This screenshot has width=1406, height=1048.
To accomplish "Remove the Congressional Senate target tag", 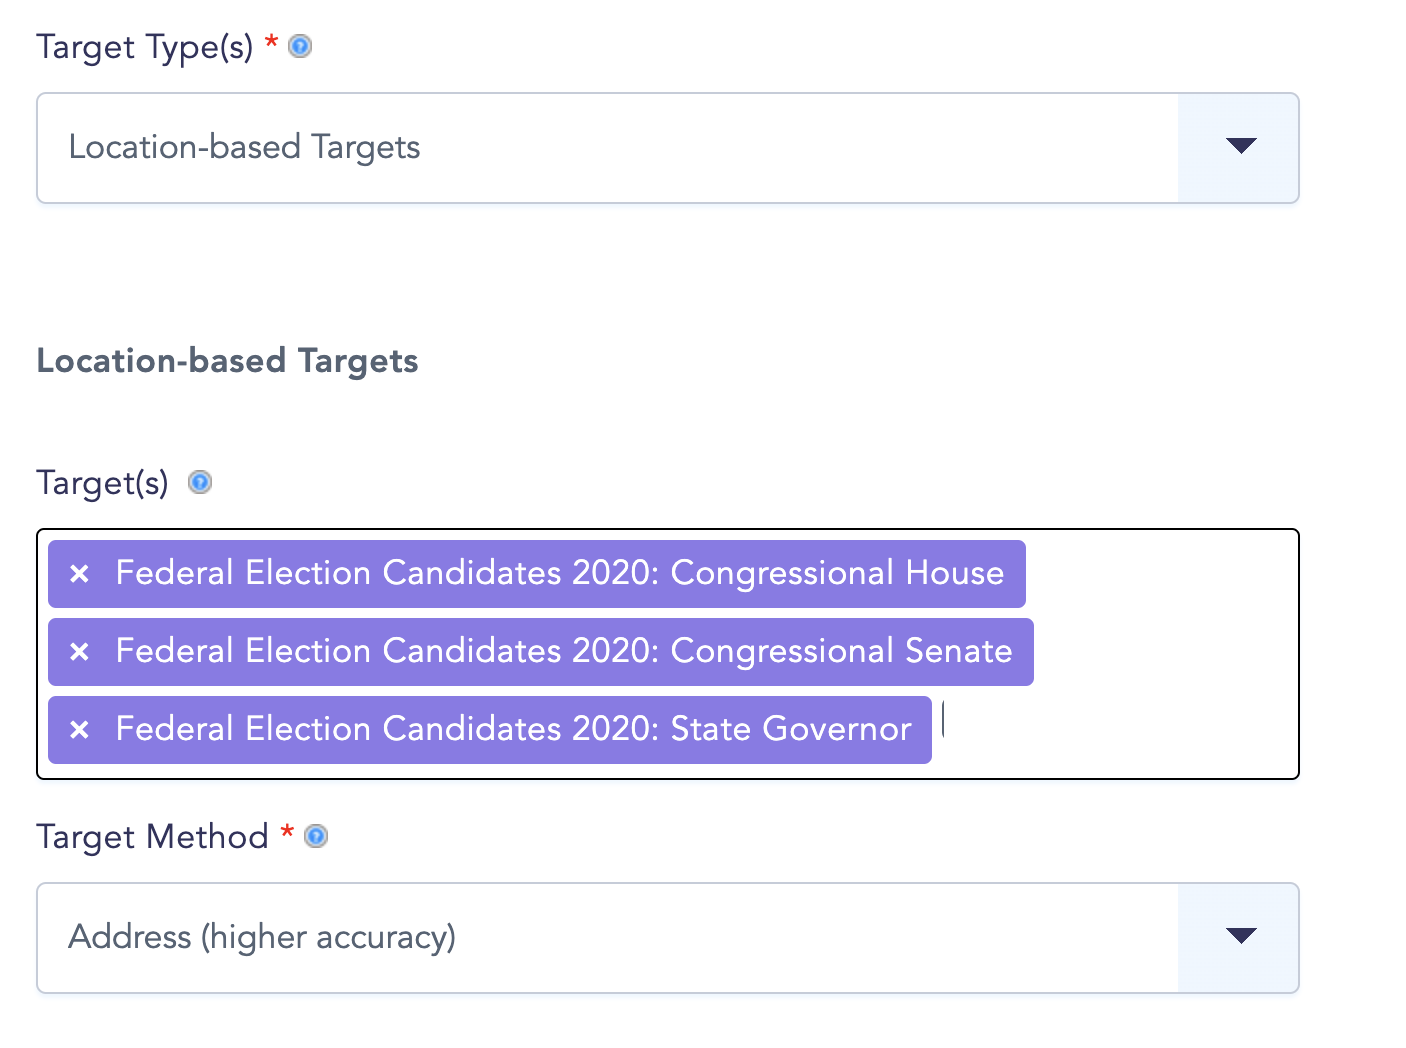I will coord(79,651).
